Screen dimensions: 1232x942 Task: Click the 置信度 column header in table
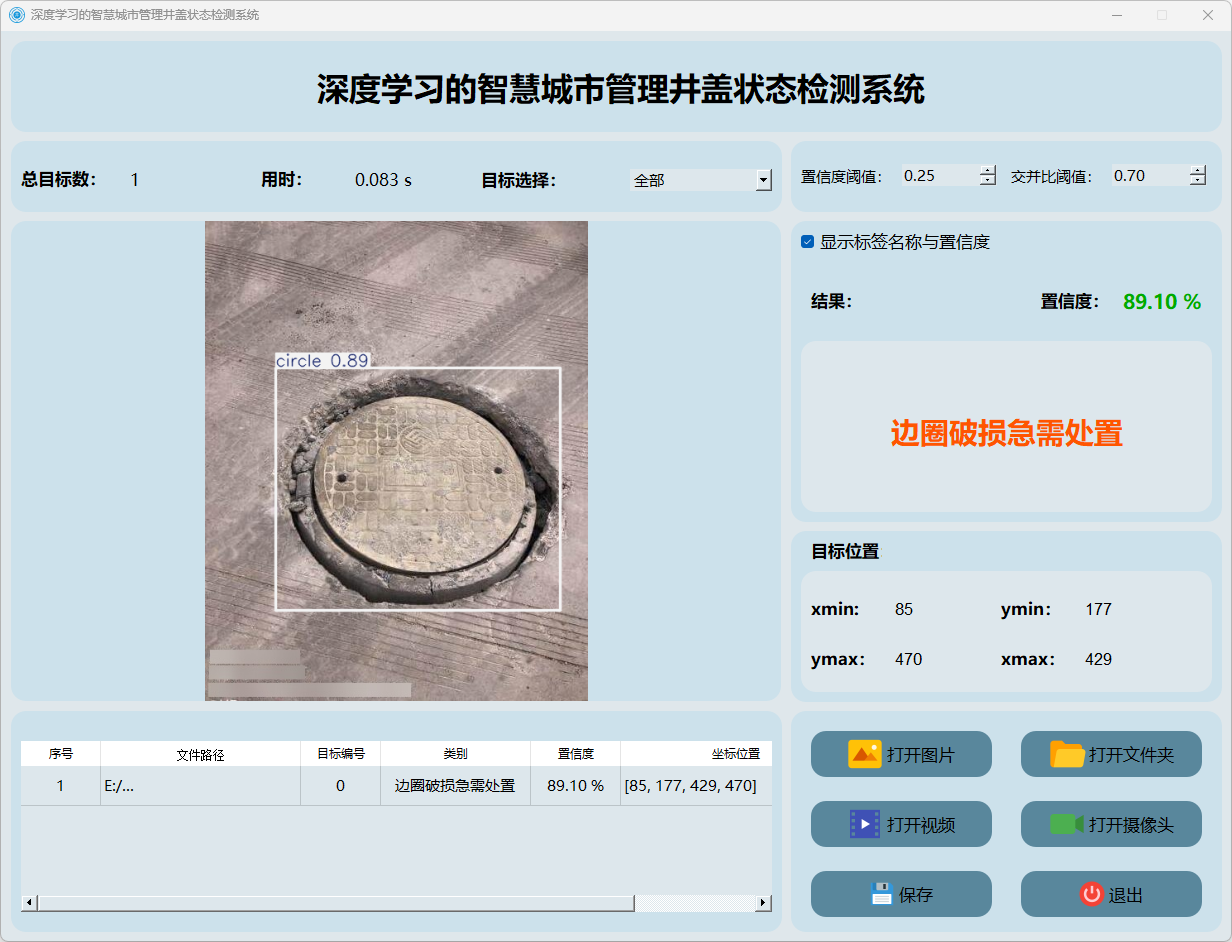coord(575,754)
